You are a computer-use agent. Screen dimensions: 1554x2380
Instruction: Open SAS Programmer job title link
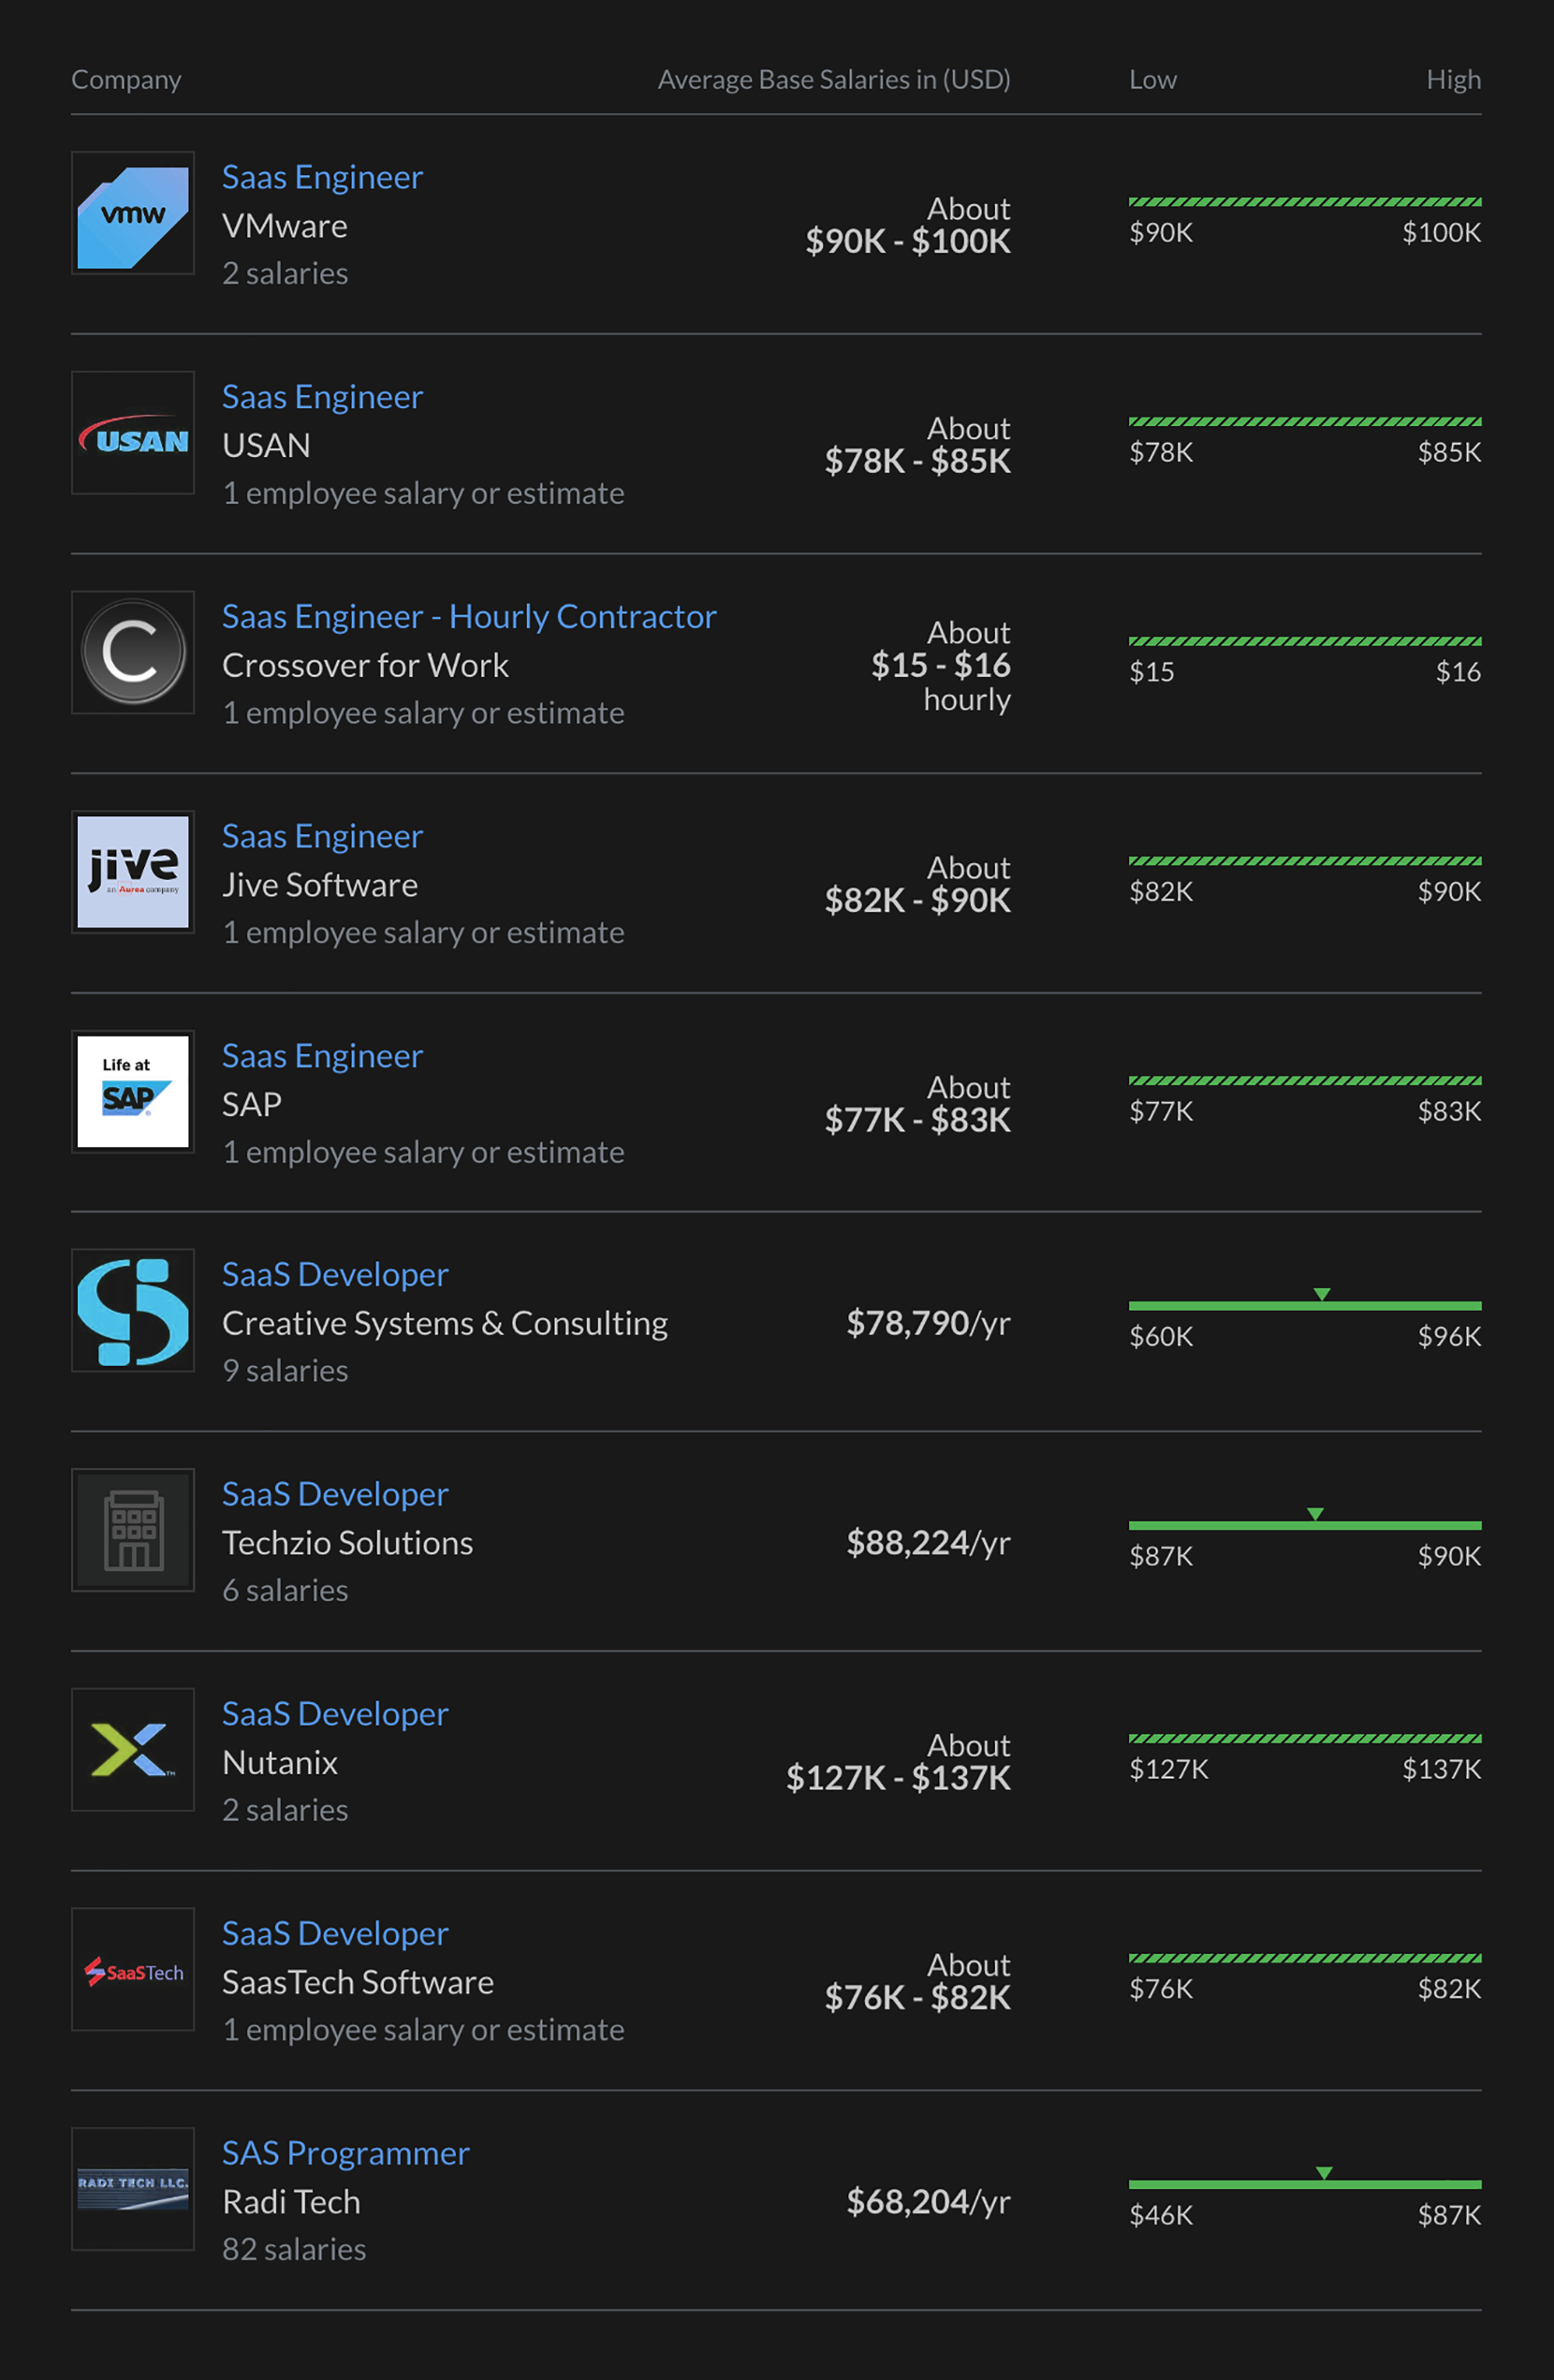point(346,2153)
